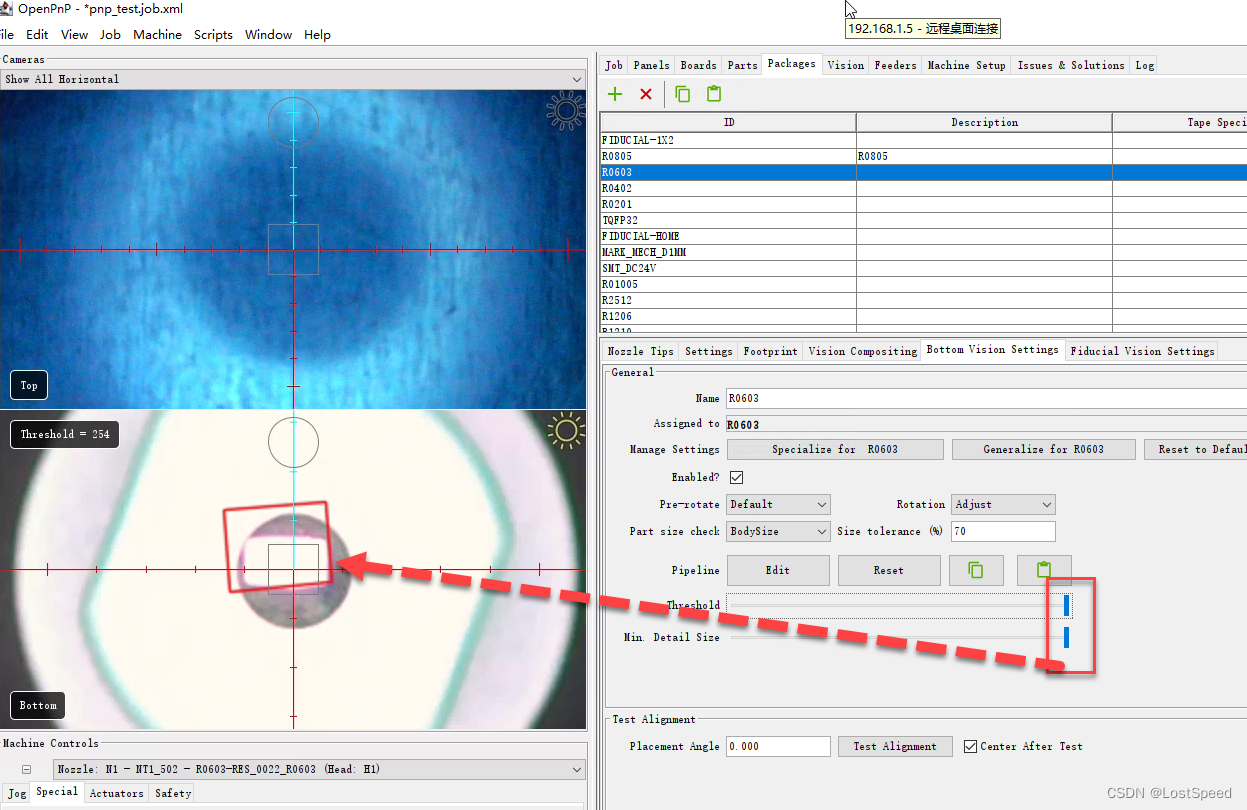Click Generalize for R0603 button
Screen dimensions: 1247x810
1043,449
